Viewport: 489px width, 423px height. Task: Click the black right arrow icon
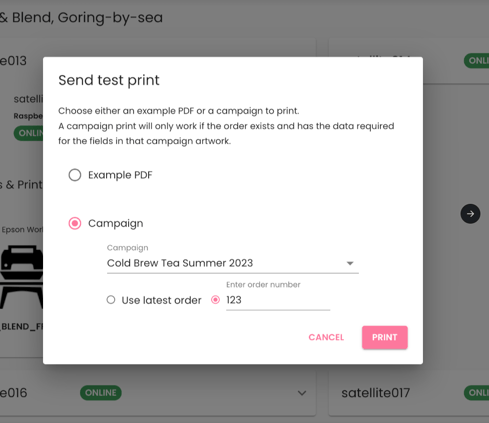470,214
